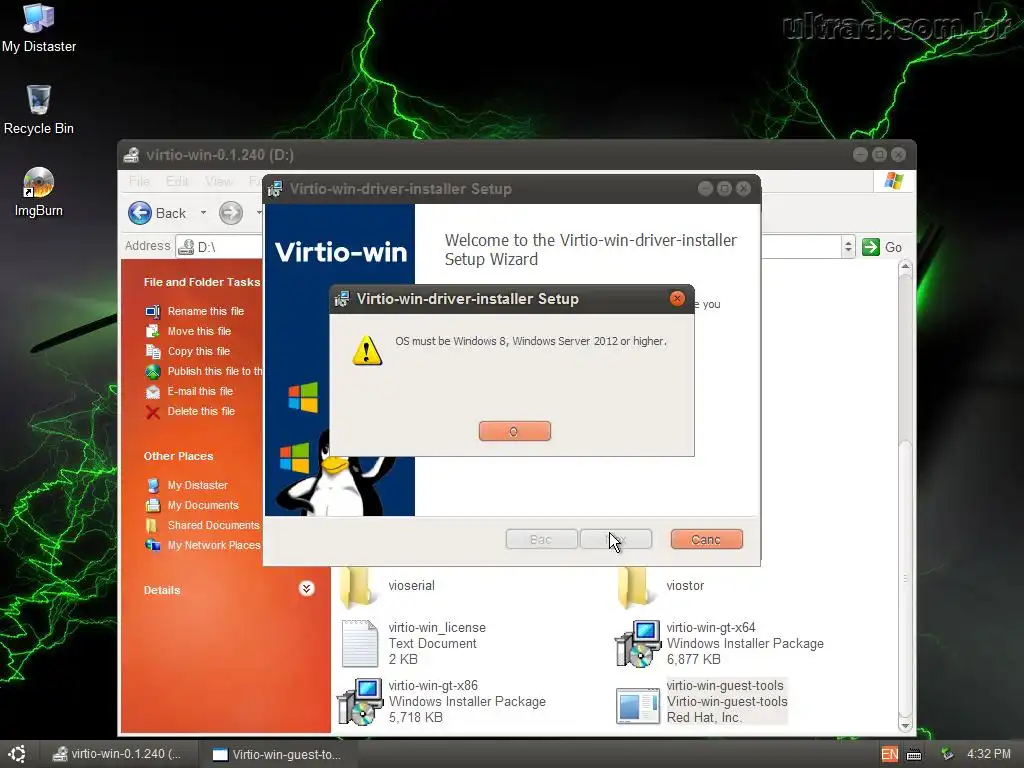Image resolution: width=1024 pixels, height=768 pixels.
Task: Click the Explorer scrollbar up arrow
Action: pos(905,266)
